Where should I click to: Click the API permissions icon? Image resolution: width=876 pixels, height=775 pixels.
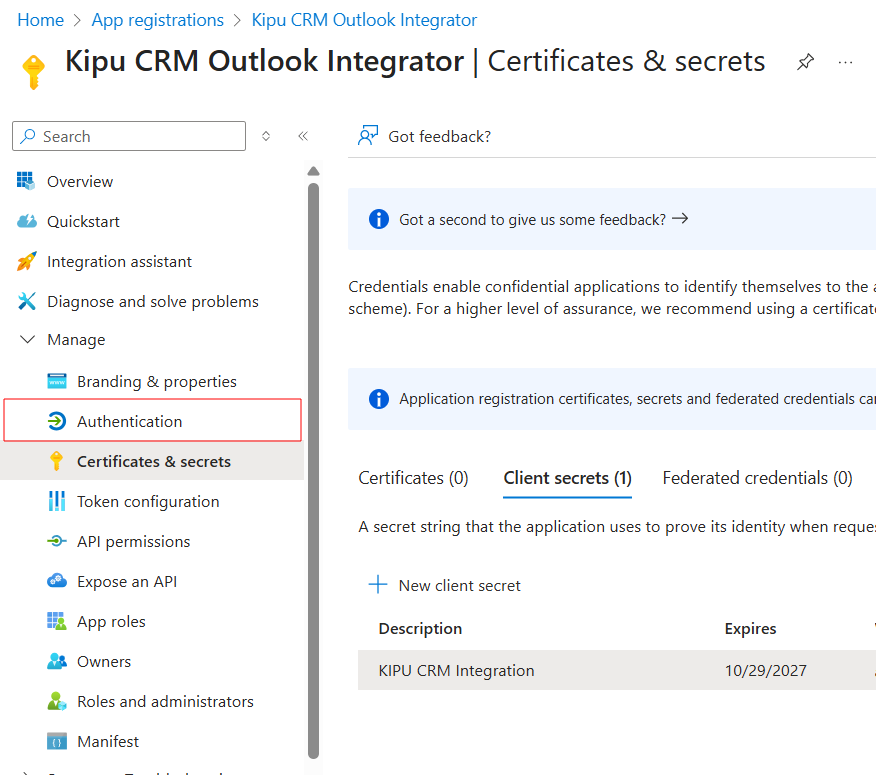(57, 541)
